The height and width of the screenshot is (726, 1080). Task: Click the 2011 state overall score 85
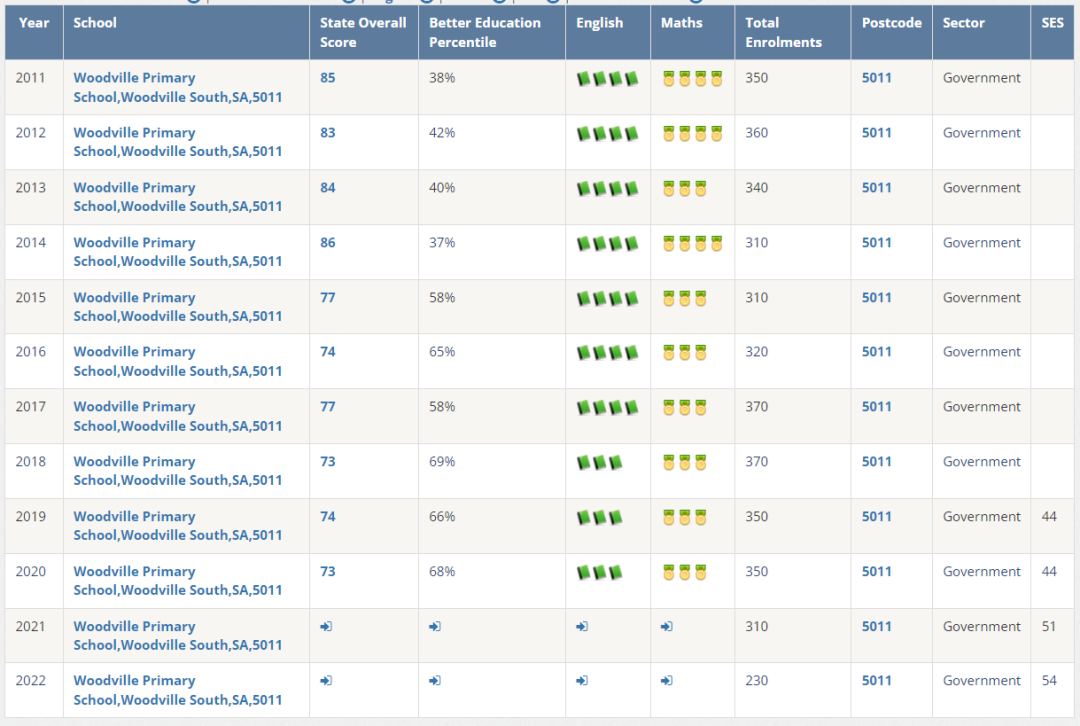click(327, 78)
